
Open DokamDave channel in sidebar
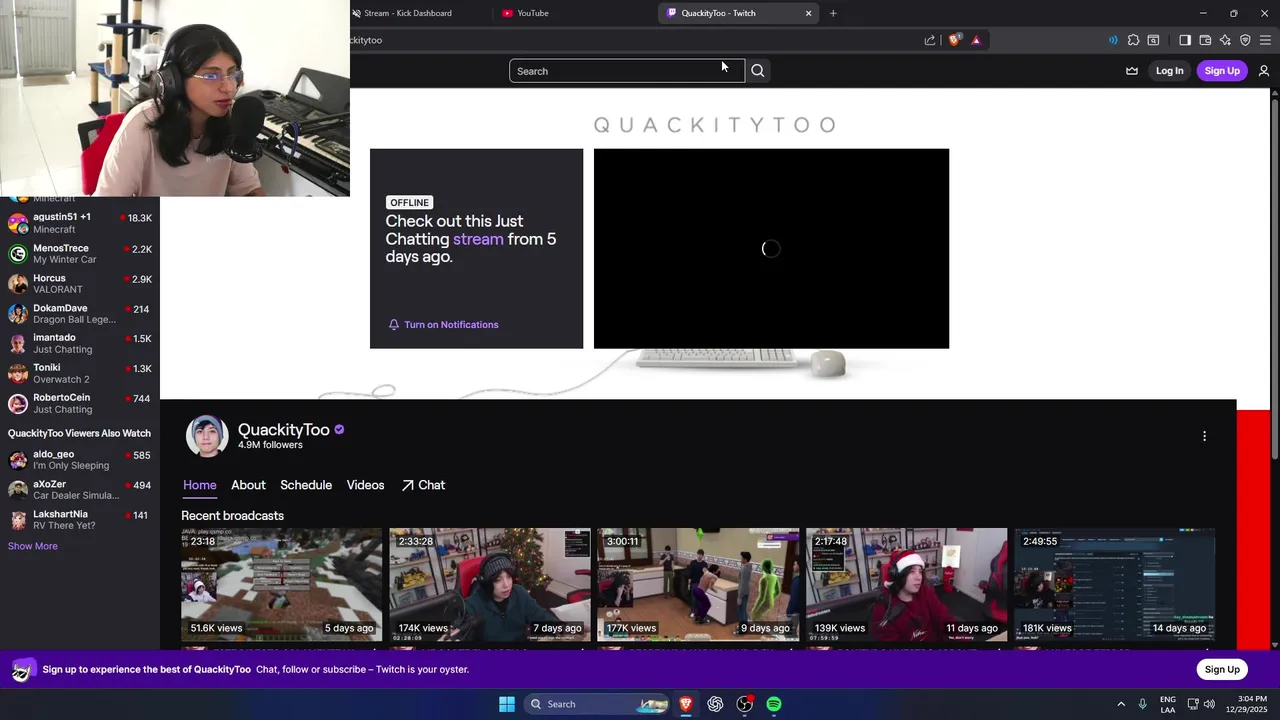click(80, 313)
